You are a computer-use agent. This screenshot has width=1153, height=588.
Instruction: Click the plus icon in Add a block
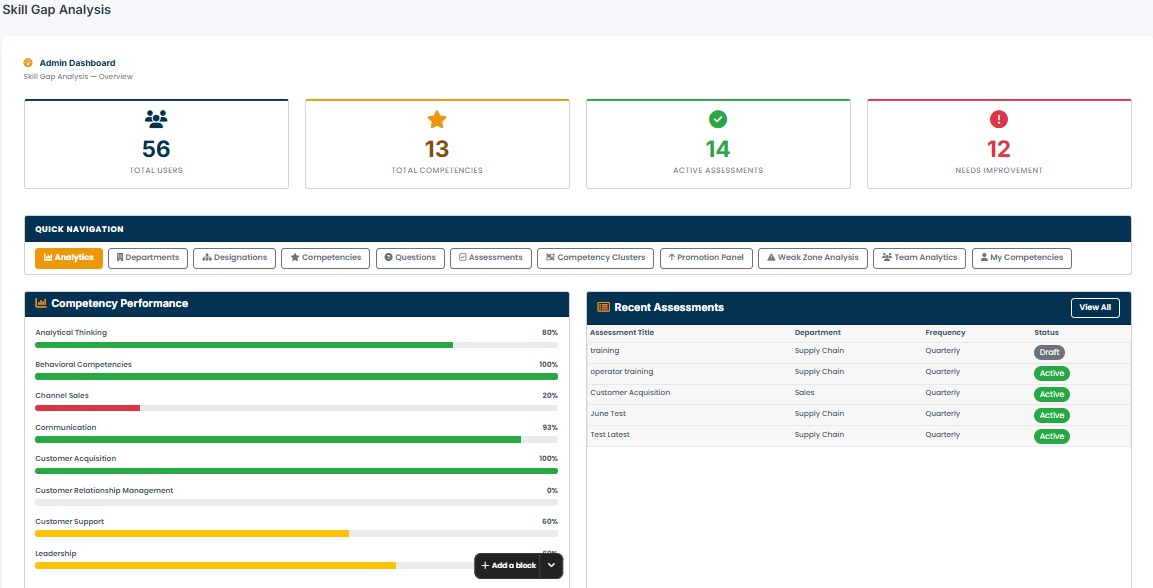click(x=485, y=565)
